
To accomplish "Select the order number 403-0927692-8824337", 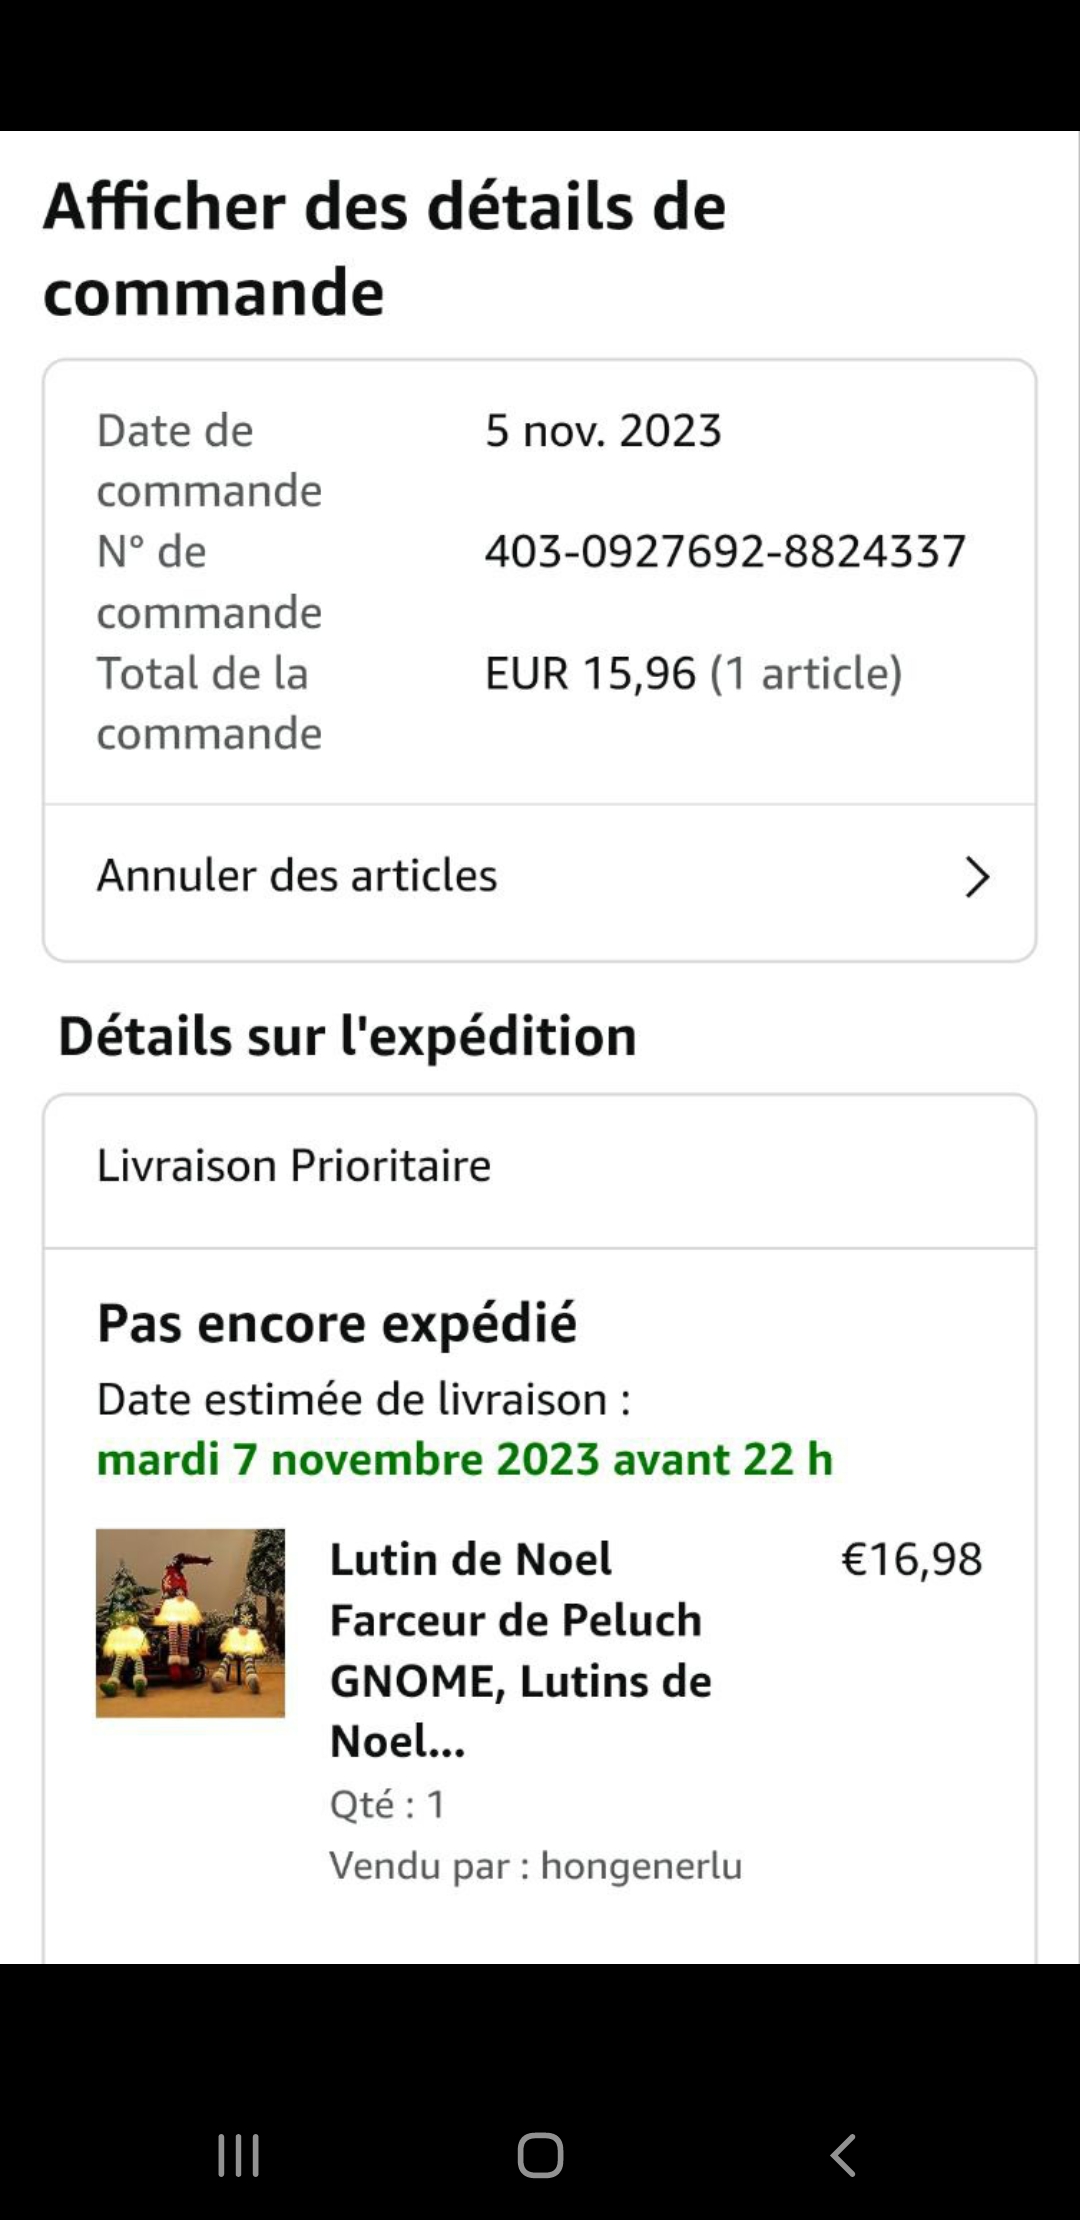I will point(725,551).
